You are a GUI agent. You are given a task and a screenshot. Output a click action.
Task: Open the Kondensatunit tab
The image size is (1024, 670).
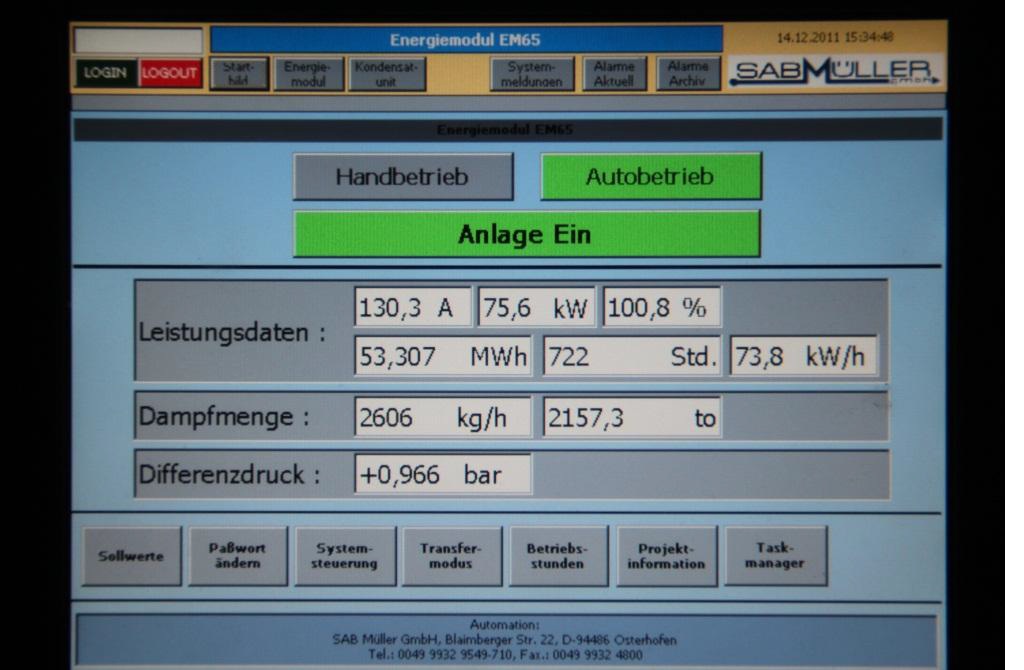(x=387, y=74)
